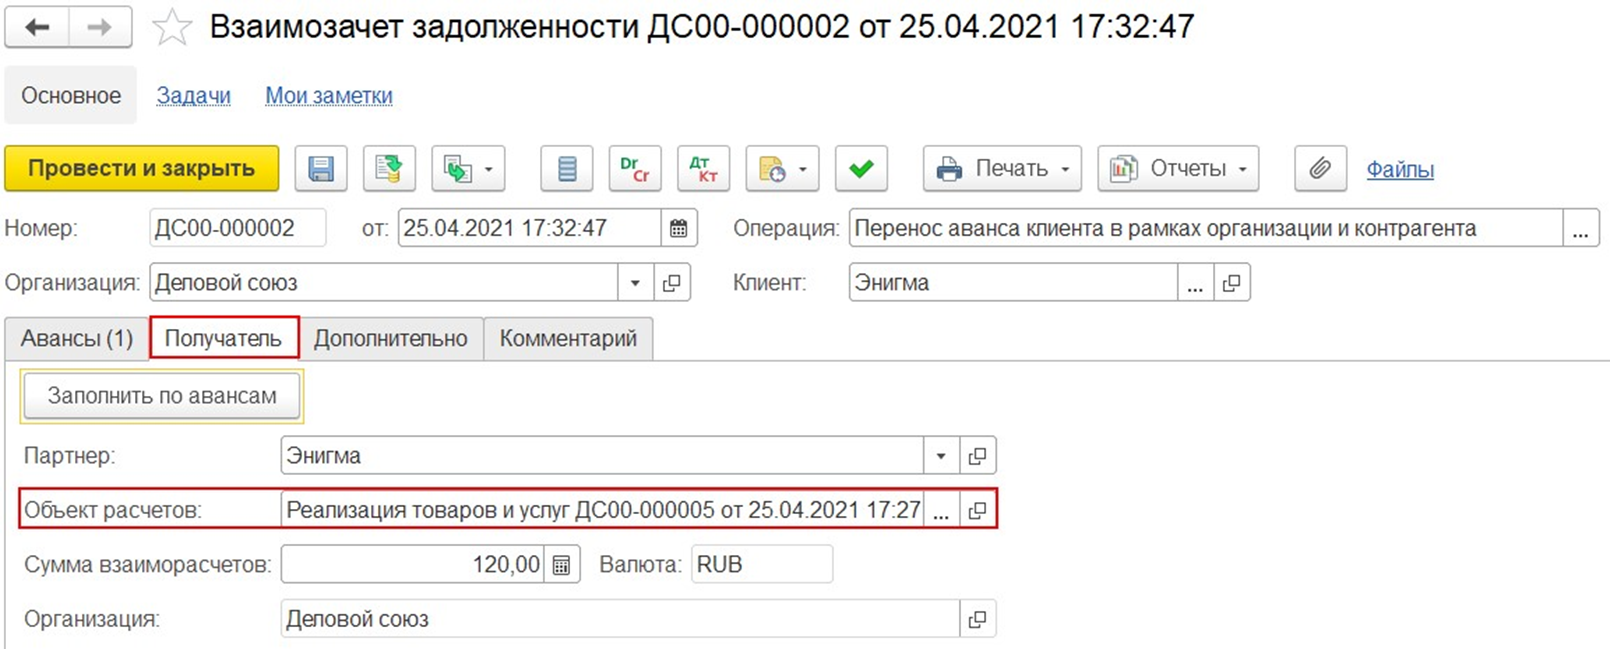Switch to the Дополнительно tab

(x=391, y=339)
